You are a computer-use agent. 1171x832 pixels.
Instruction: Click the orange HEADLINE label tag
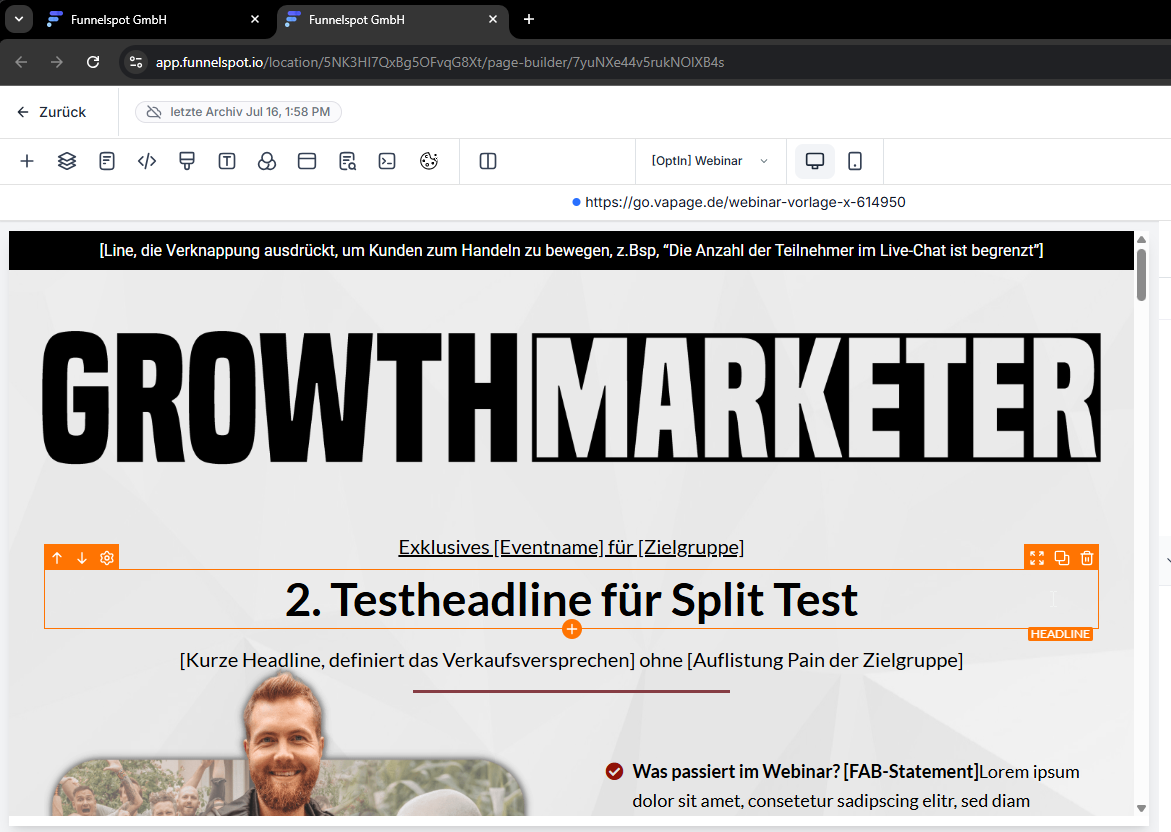click(x=1060, y=634)
